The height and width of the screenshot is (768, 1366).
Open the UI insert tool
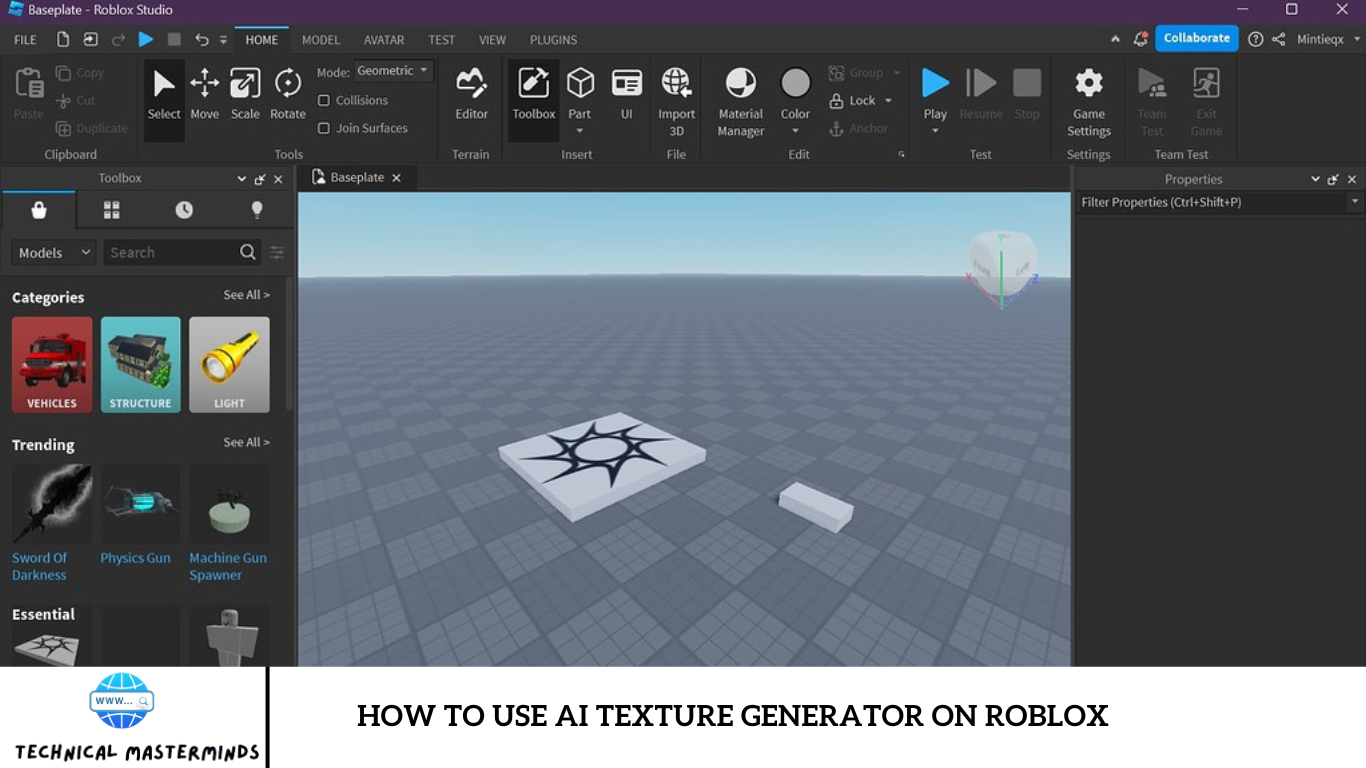click(627, 95)
